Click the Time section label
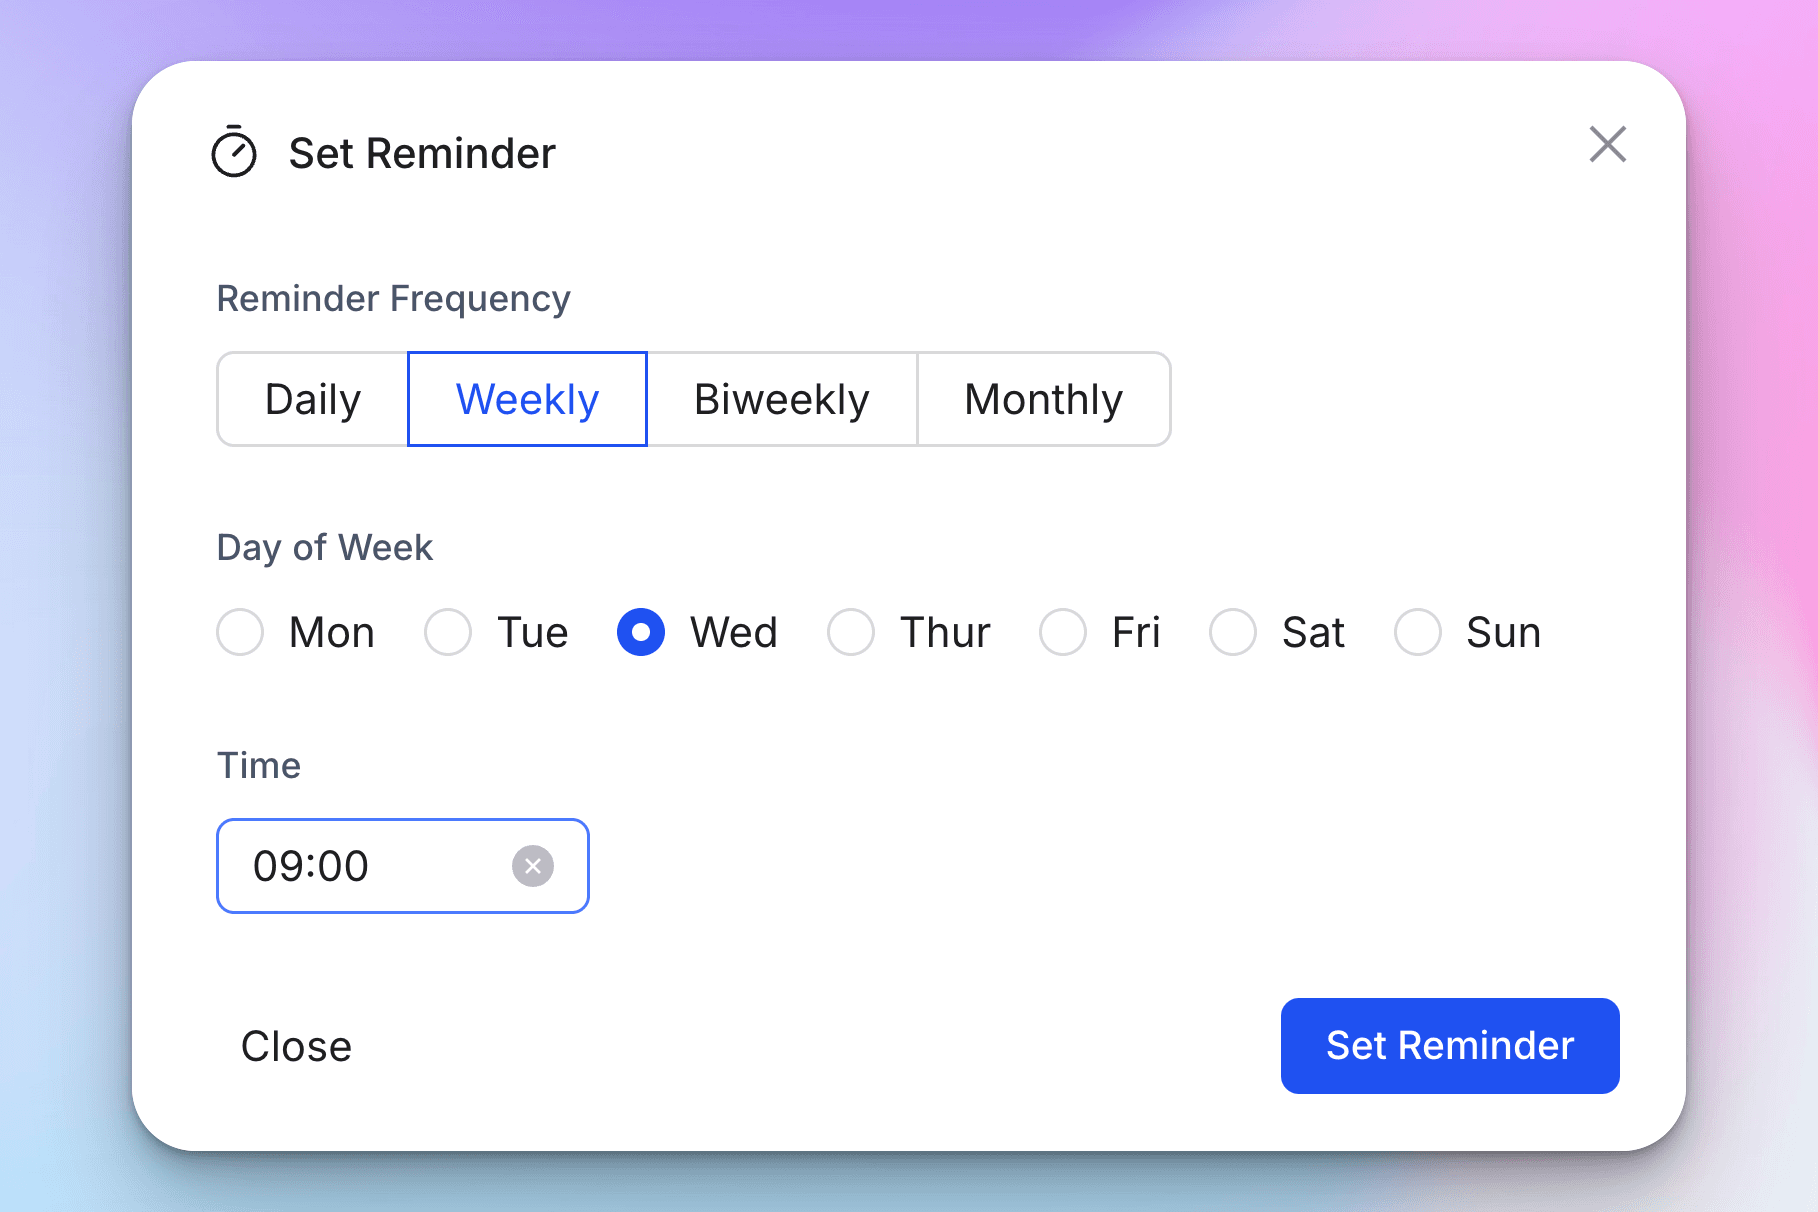 259,765
